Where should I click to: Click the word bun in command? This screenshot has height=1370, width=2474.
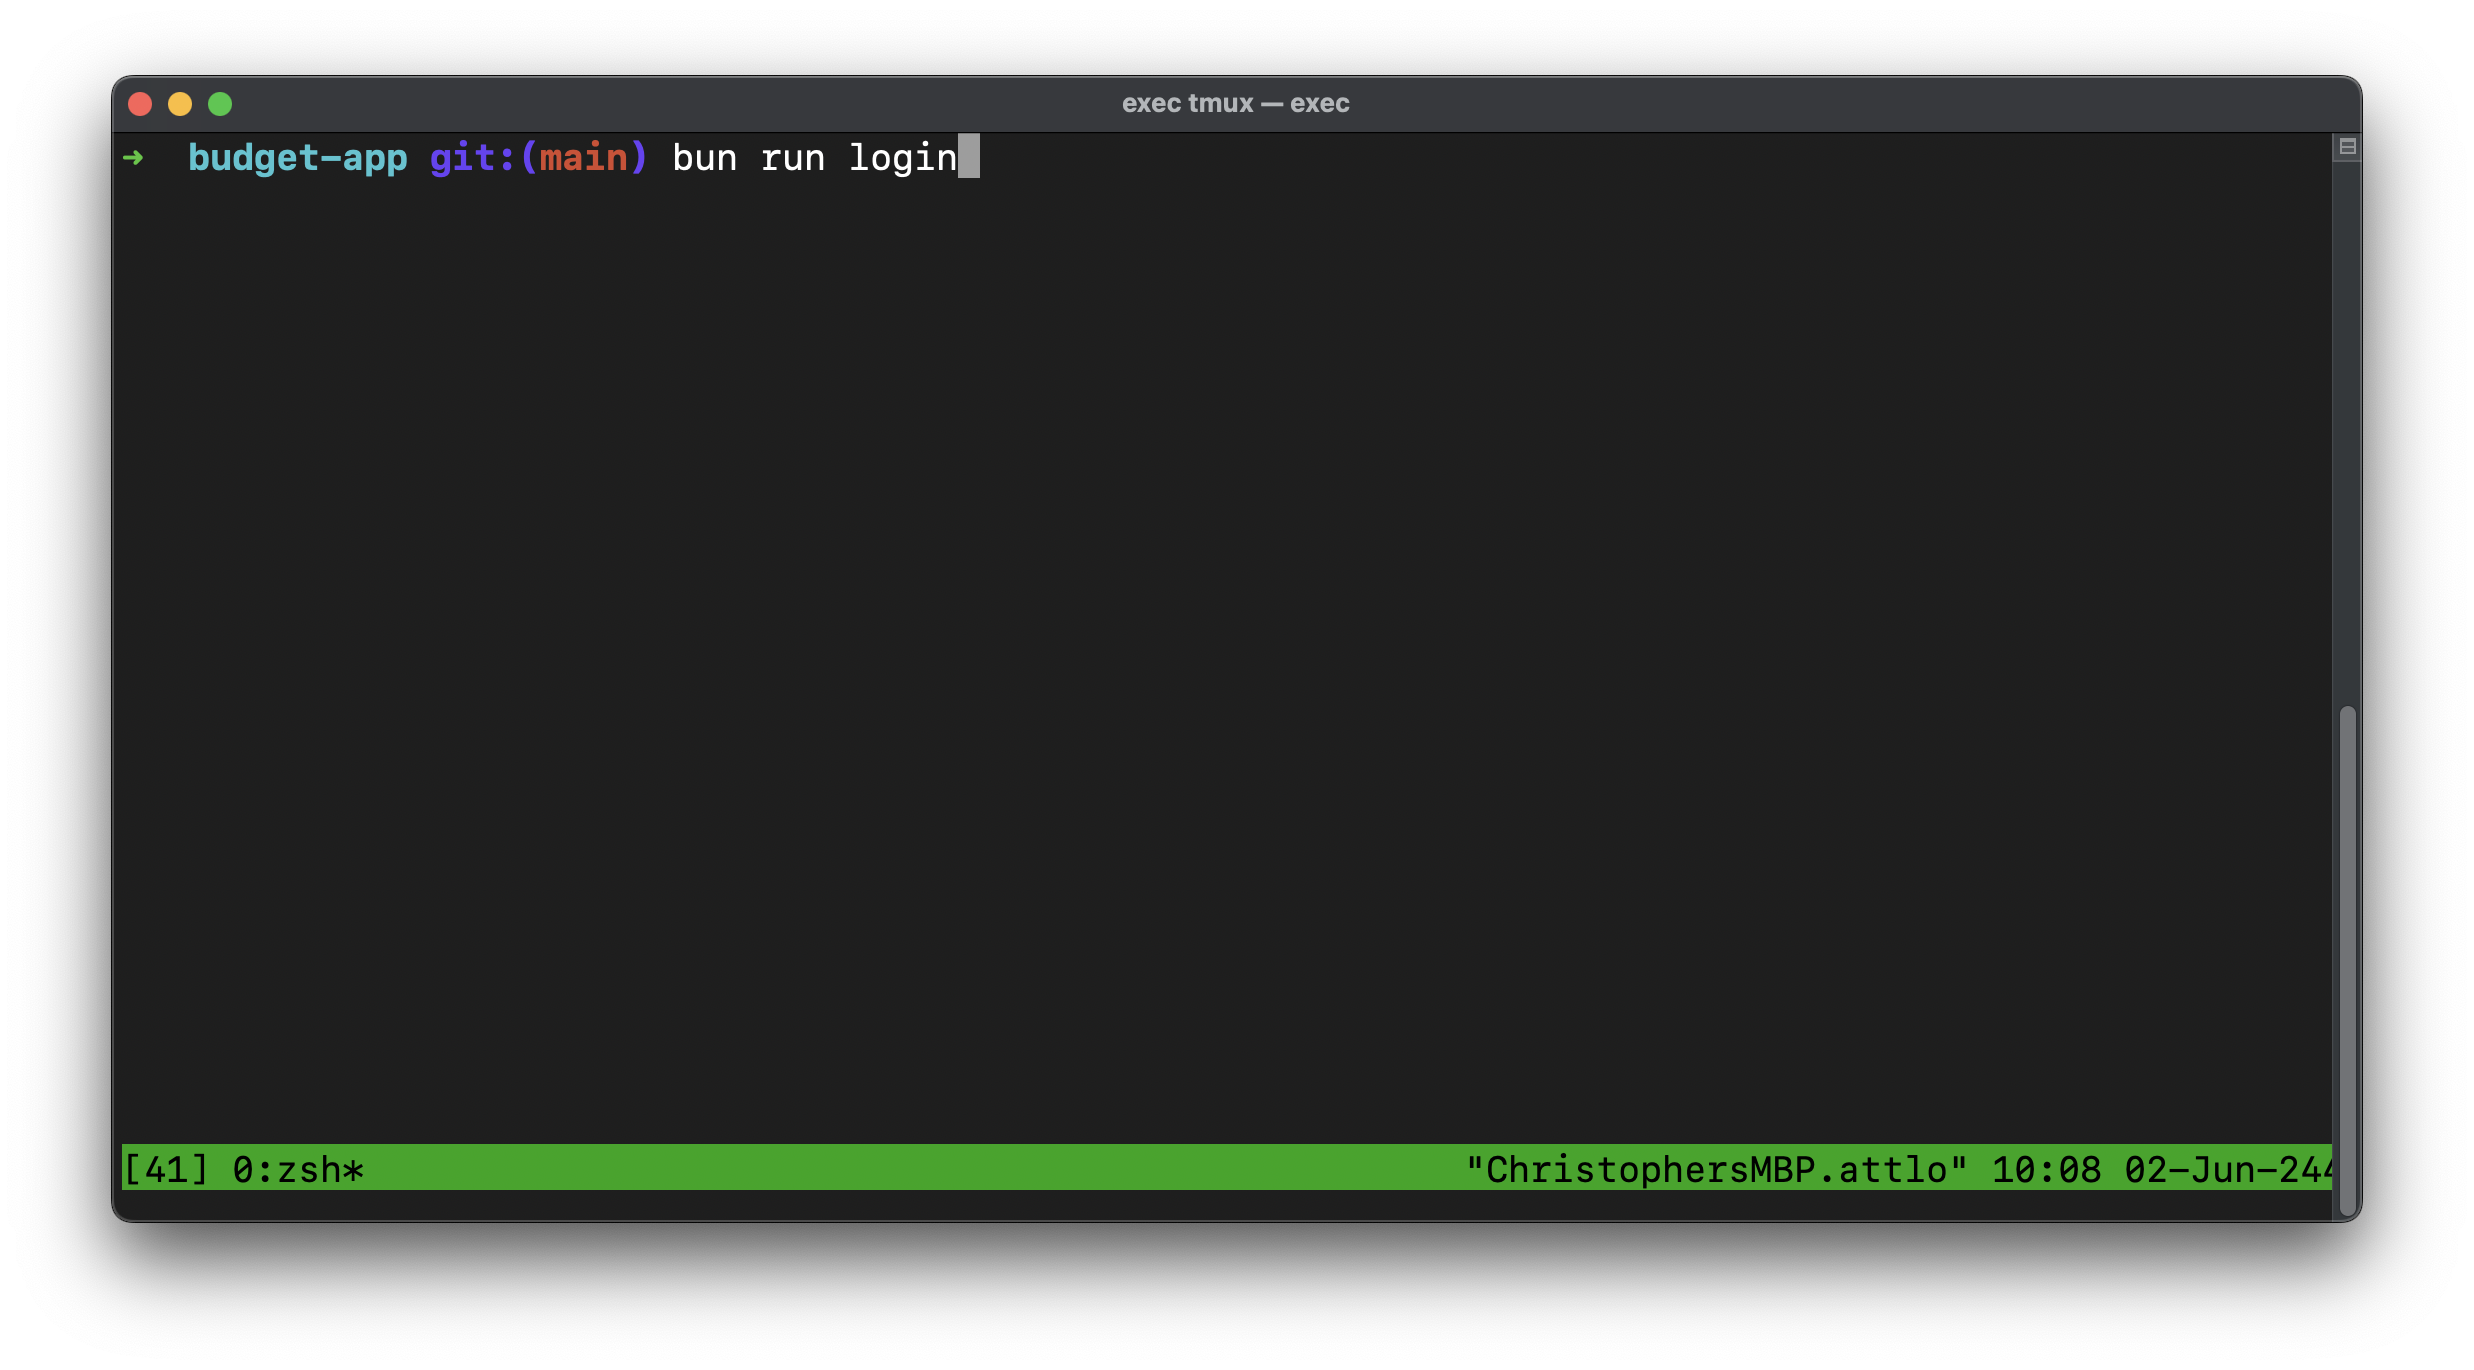click(704, 158)
